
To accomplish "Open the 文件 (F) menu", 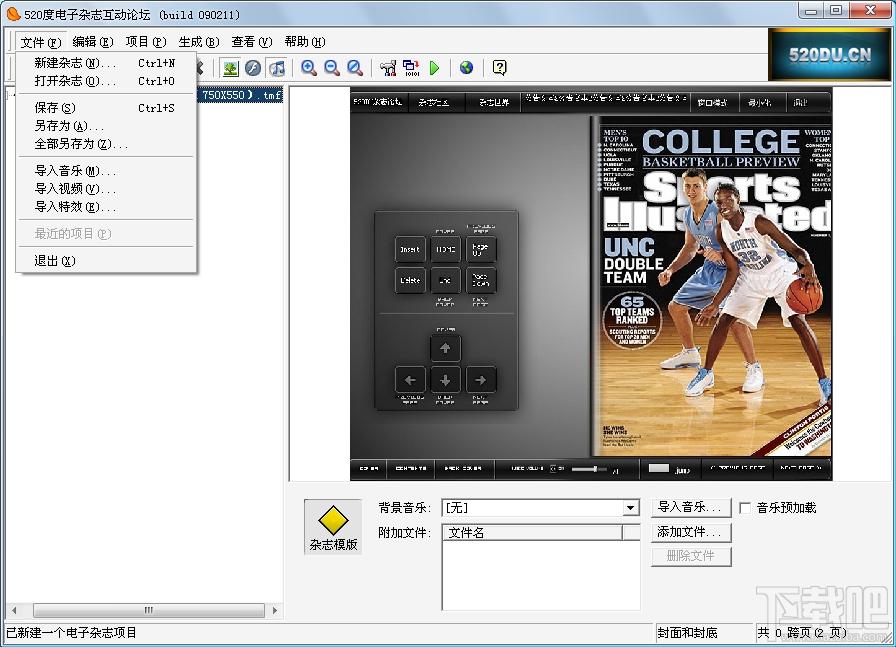I will (x=41, y=42).
